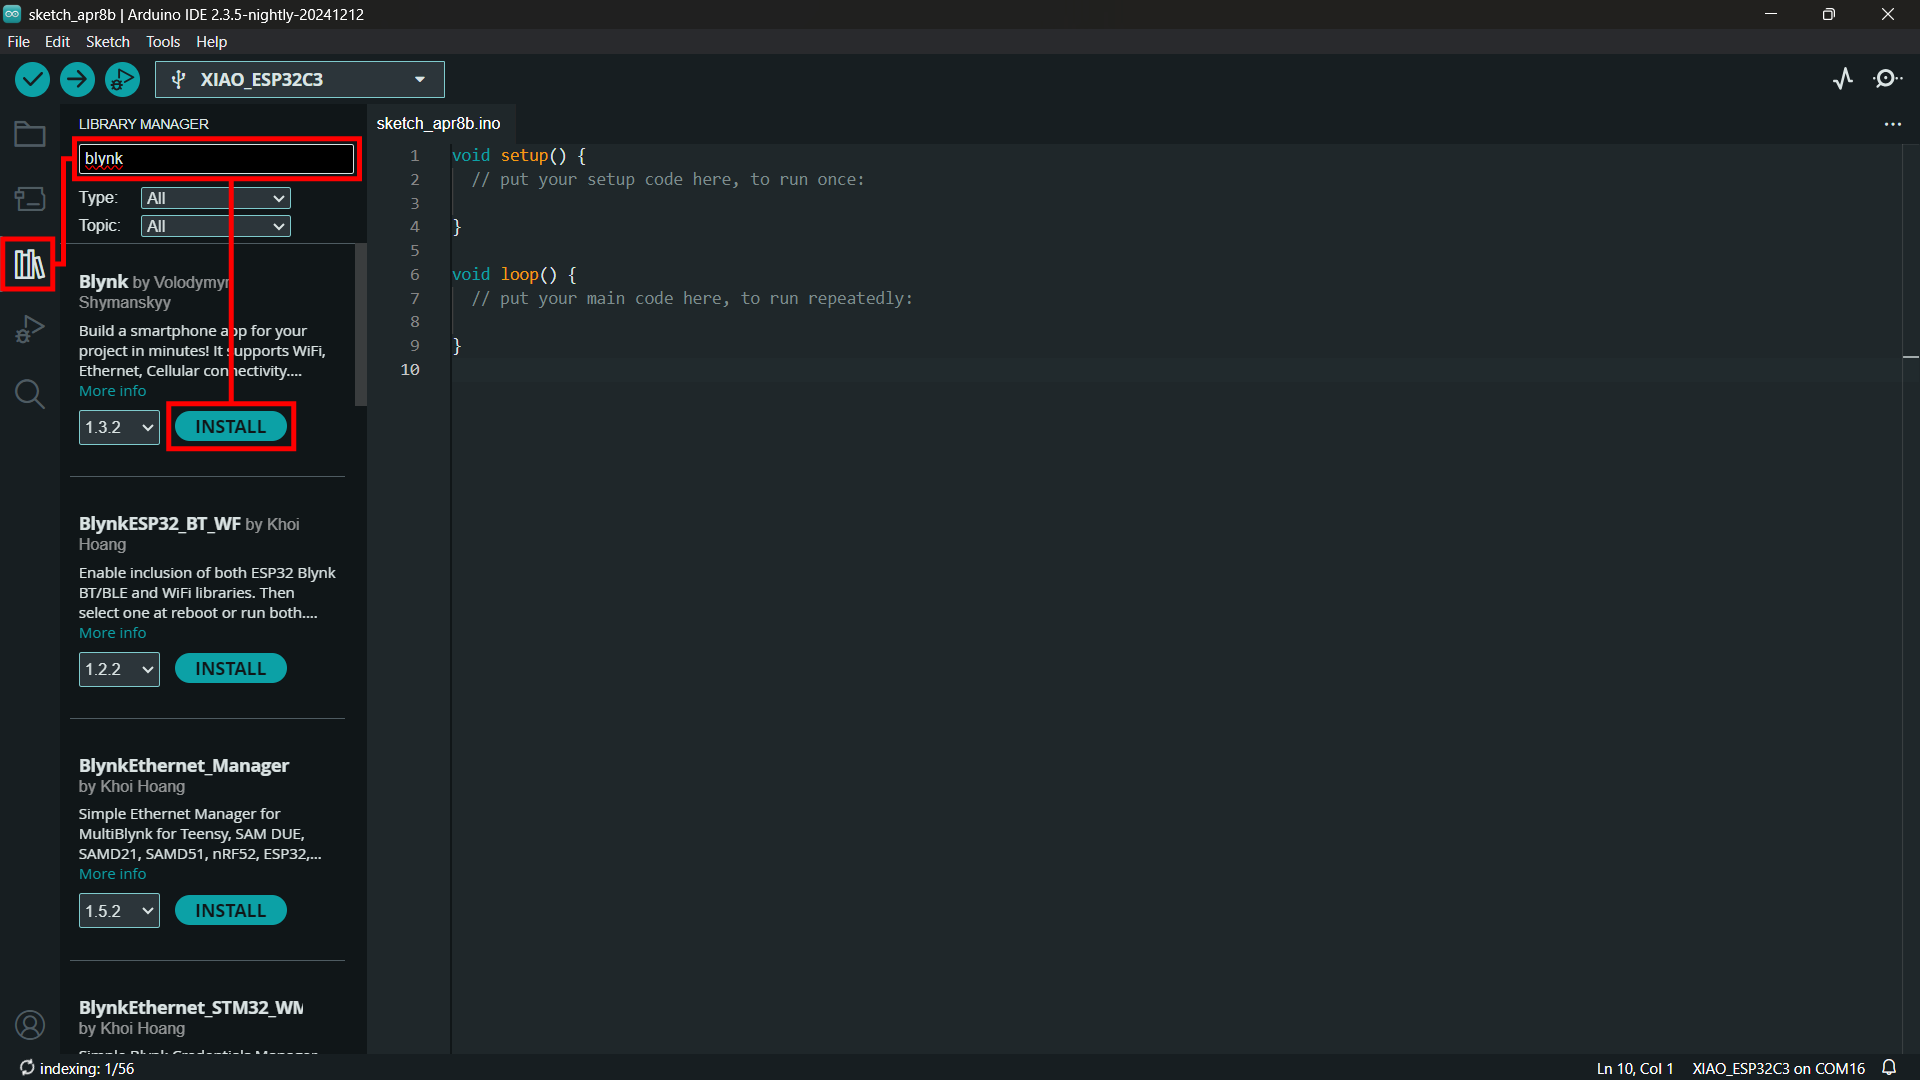Open the Boards Manager sidebar panel
1920x1080 pixels.
click(30, 199)
